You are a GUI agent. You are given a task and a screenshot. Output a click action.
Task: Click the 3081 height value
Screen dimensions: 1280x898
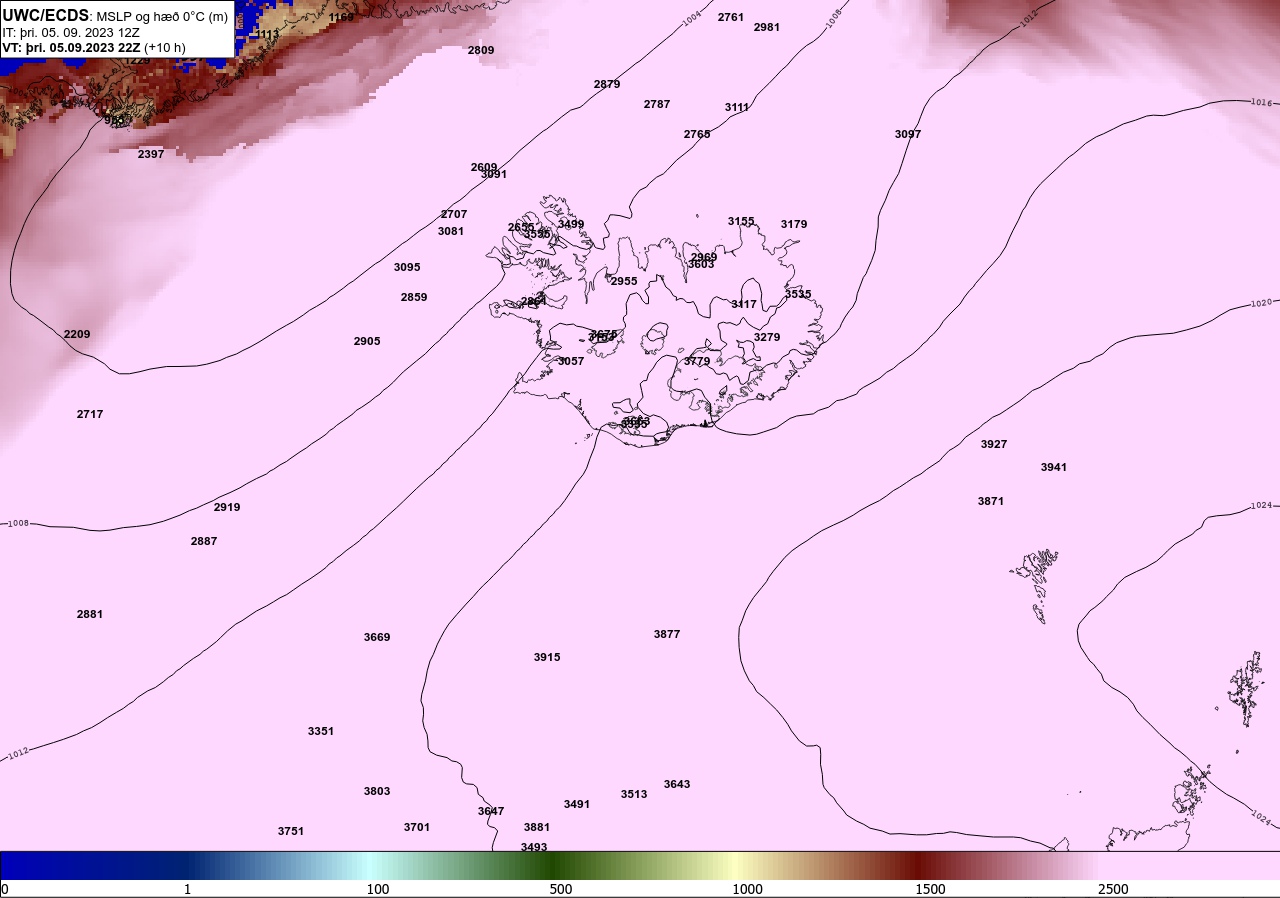click(x=451, y=231)
